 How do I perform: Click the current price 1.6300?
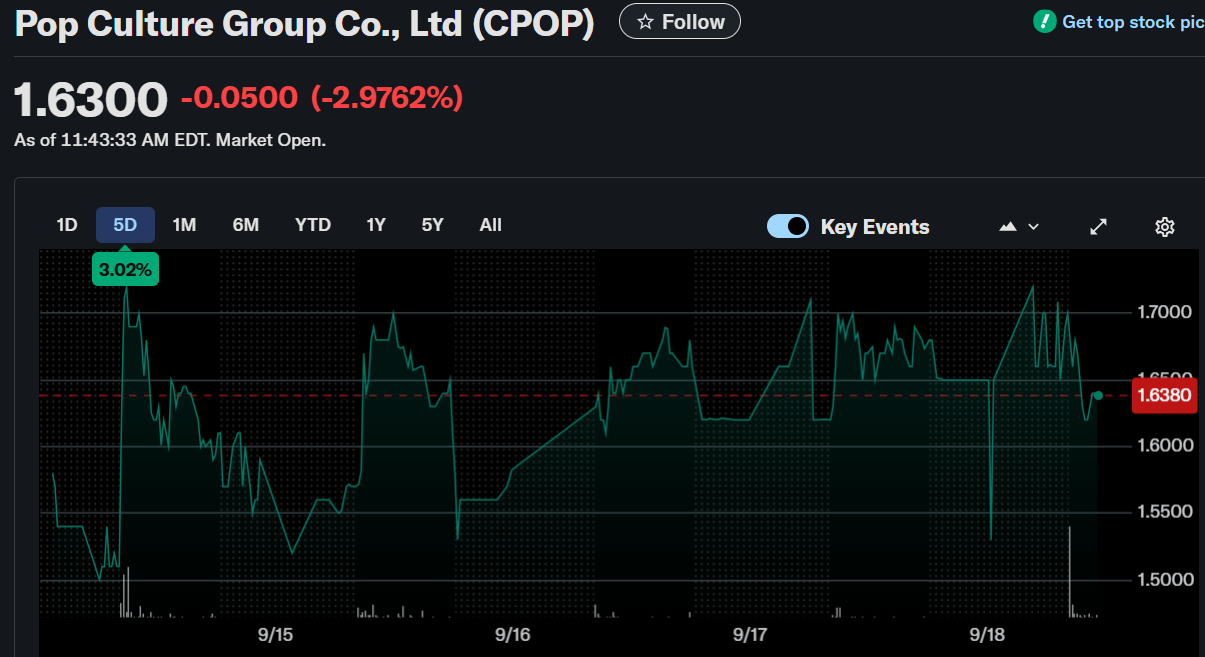tap(91, 99)
